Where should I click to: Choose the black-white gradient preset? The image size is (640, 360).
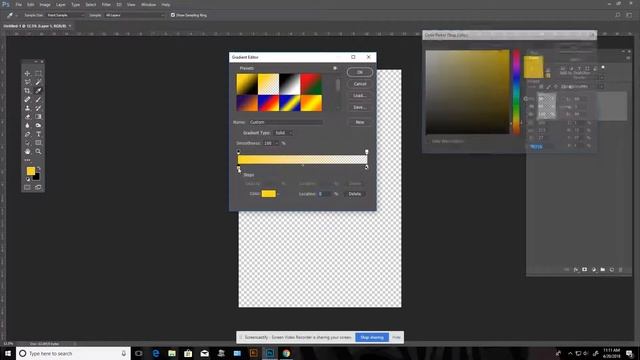click(290, 84)
